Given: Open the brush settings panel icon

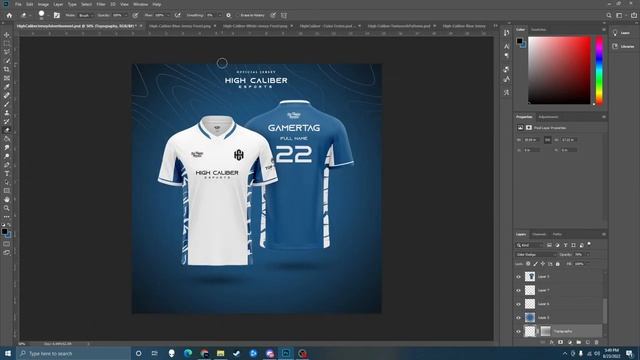Looking at the screenshot, I should (57, 15).
